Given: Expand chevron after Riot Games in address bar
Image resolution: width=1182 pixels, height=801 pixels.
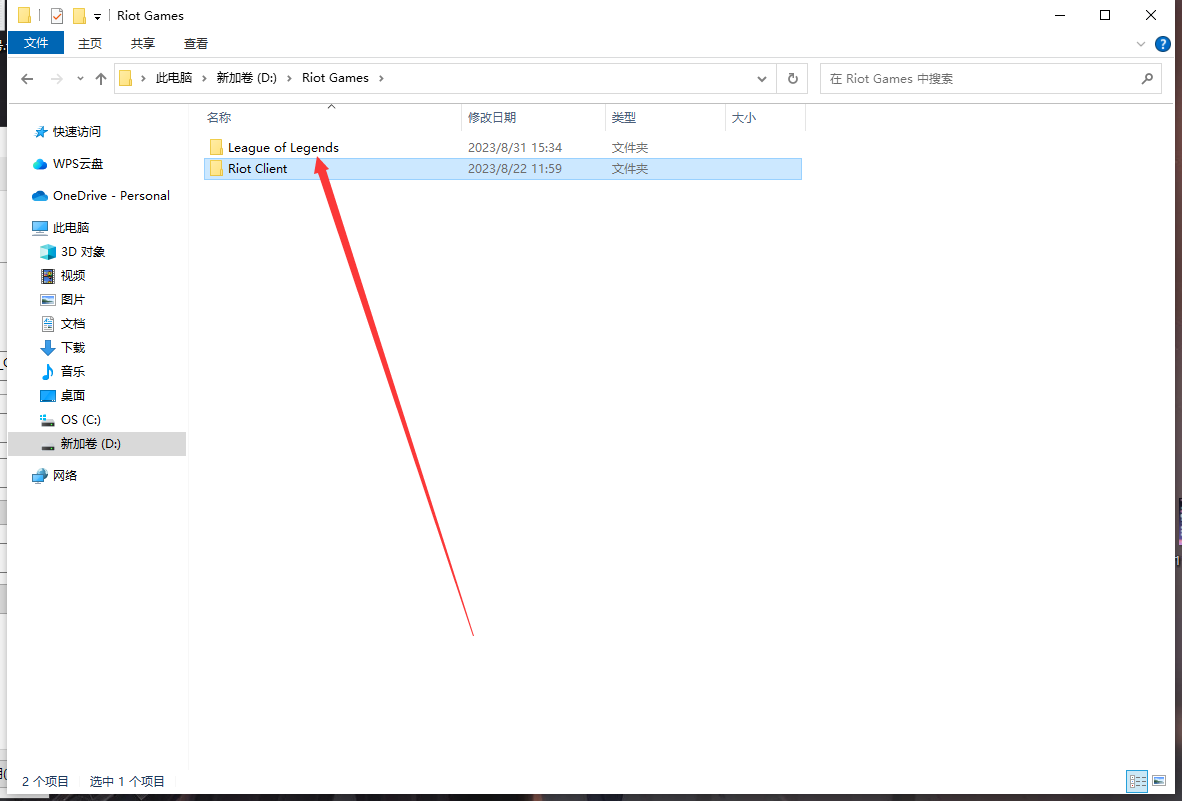Looking at the screenshot, I should tap(381, 78).
